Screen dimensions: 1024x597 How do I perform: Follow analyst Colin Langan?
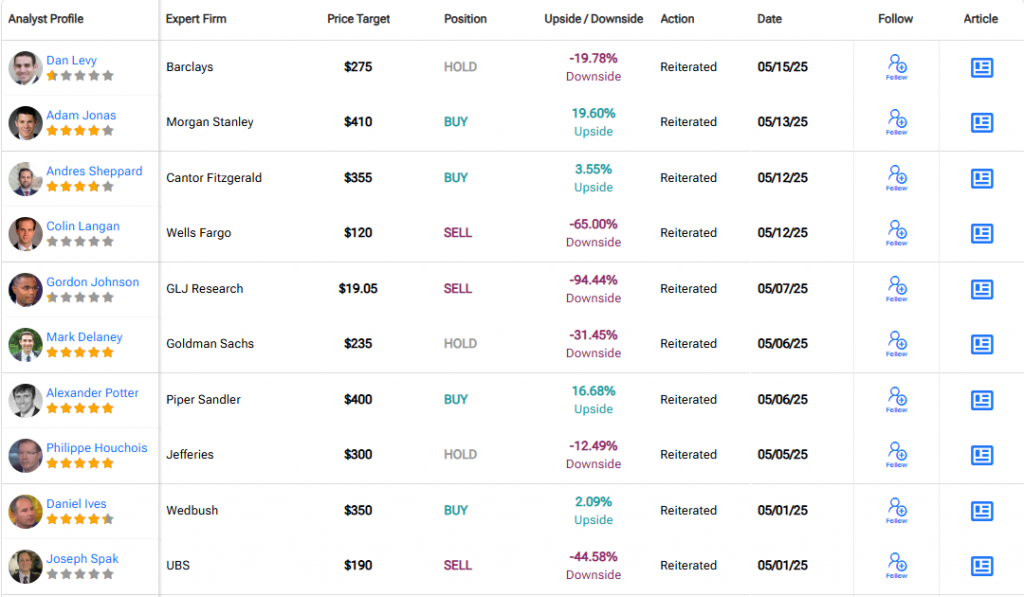[x=897, y=233]
